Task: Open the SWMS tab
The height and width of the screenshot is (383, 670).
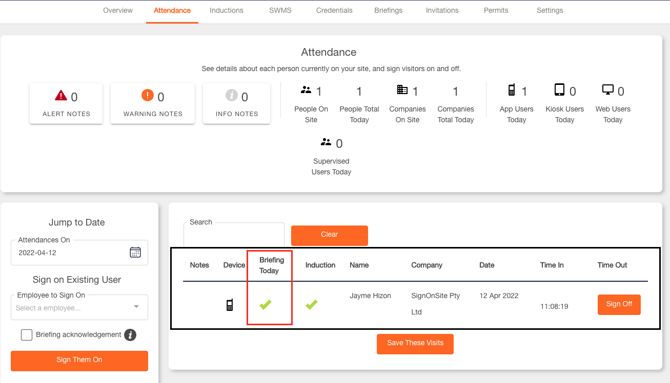Action: coord(280,10)
